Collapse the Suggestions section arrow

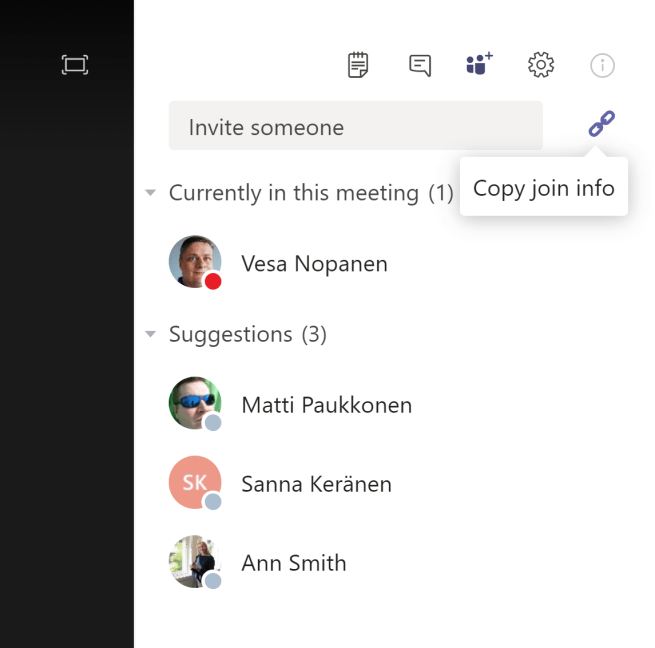(x=151, y=334)
